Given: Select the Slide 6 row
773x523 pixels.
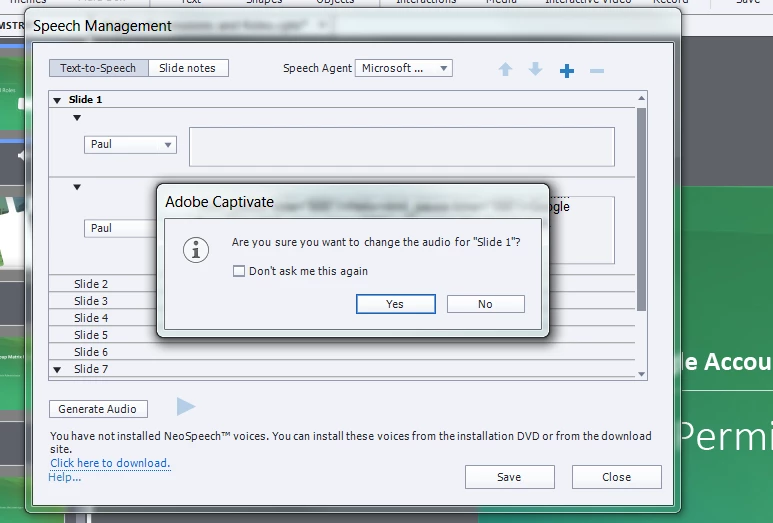Looking at the screenshot, I should pos(342,351).
